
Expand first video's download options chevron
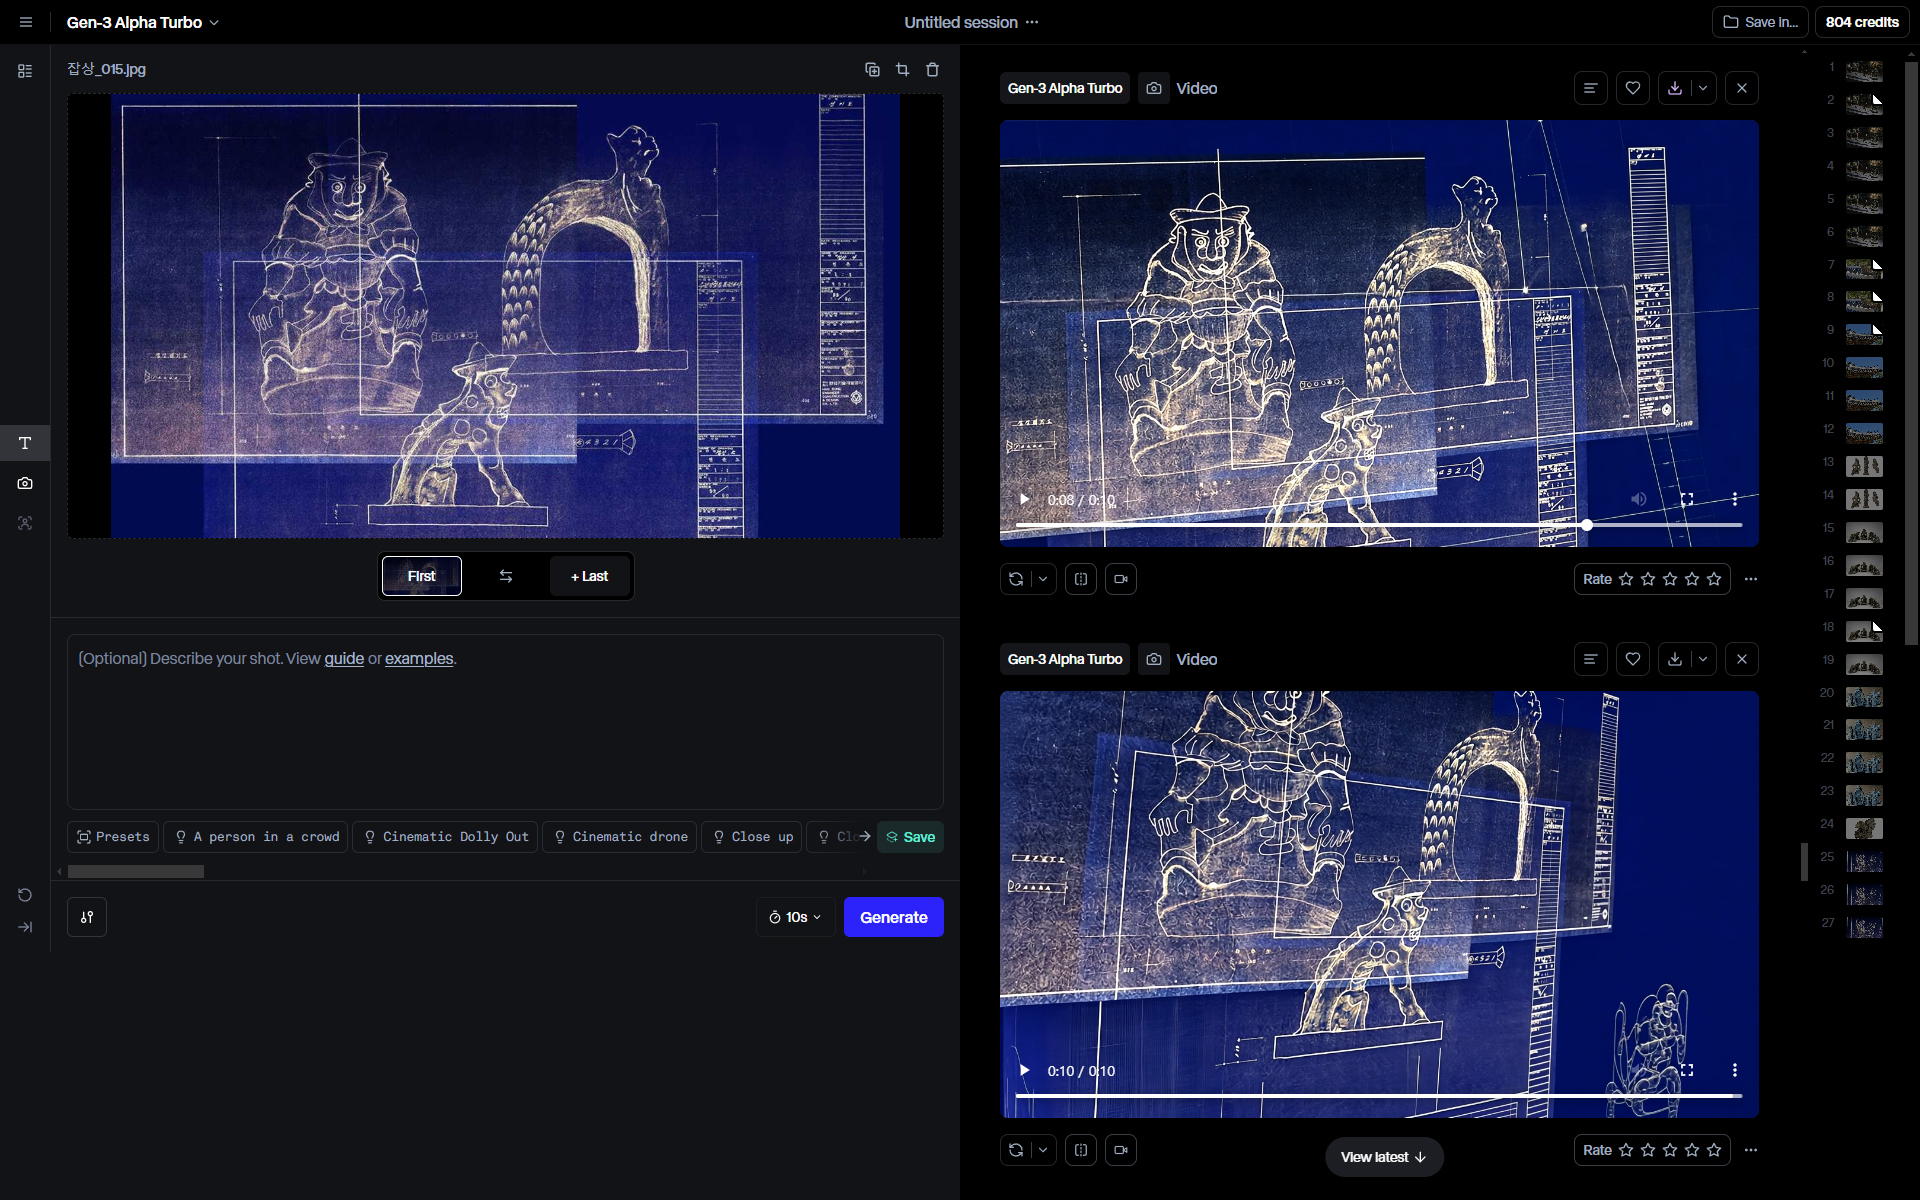(1703, 88)
